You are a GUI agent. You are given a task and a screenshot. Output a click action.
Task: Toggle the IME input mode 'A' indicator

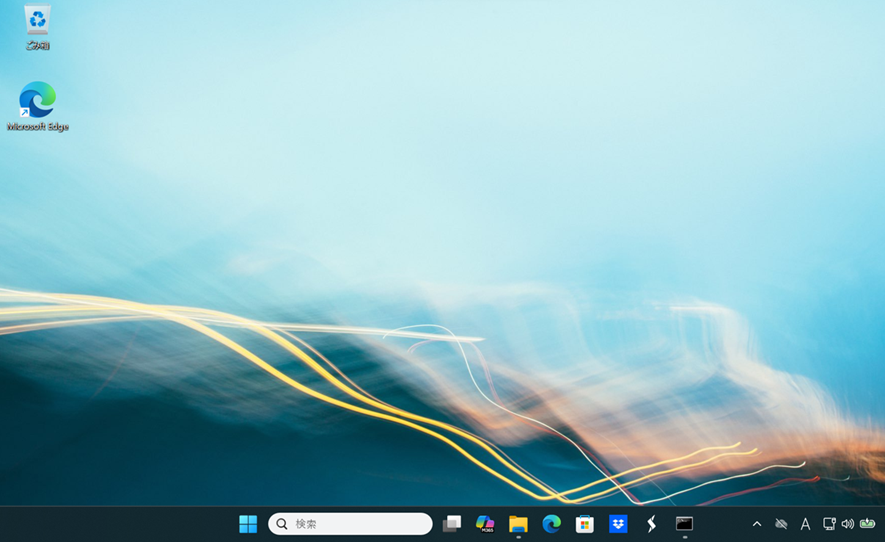(805, 524)
